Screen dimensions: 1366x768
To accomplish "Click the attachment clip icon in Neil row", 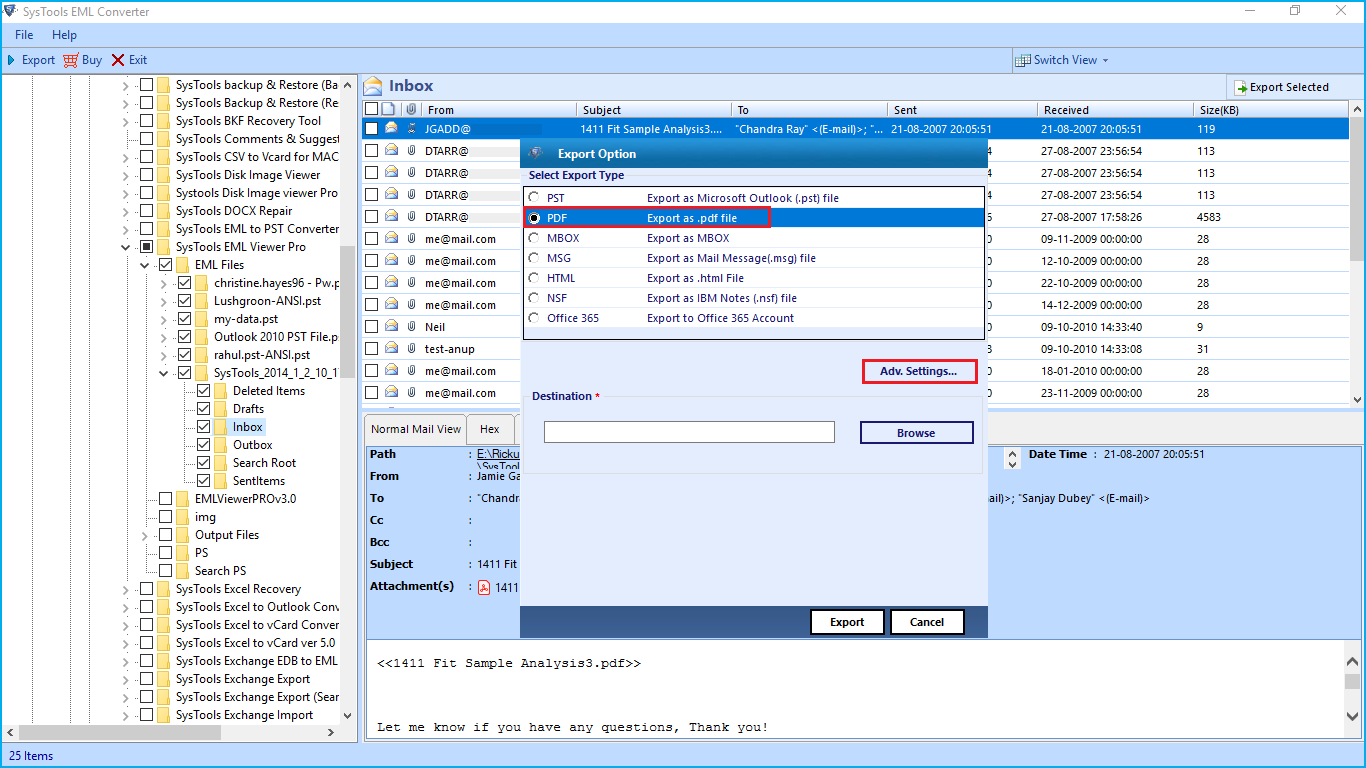I will [411, 327].
